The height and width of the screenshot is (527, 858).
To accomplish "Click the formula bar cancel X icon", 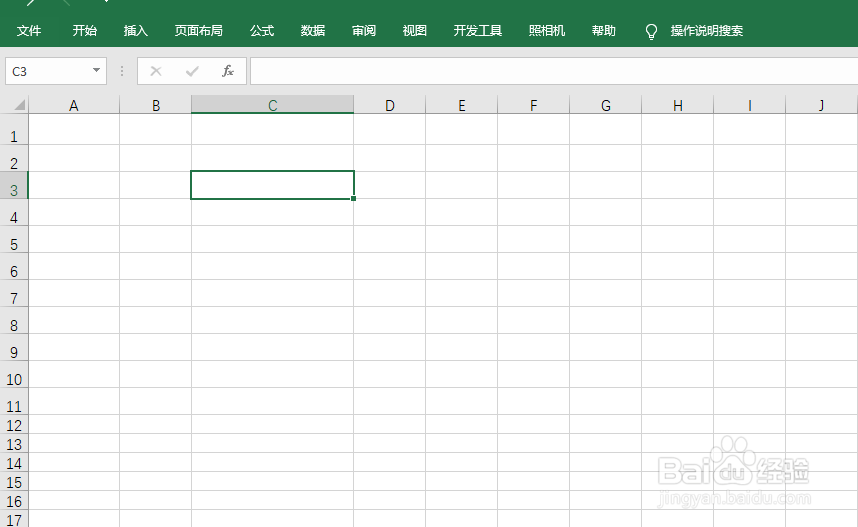I will (x=156, y=71).
